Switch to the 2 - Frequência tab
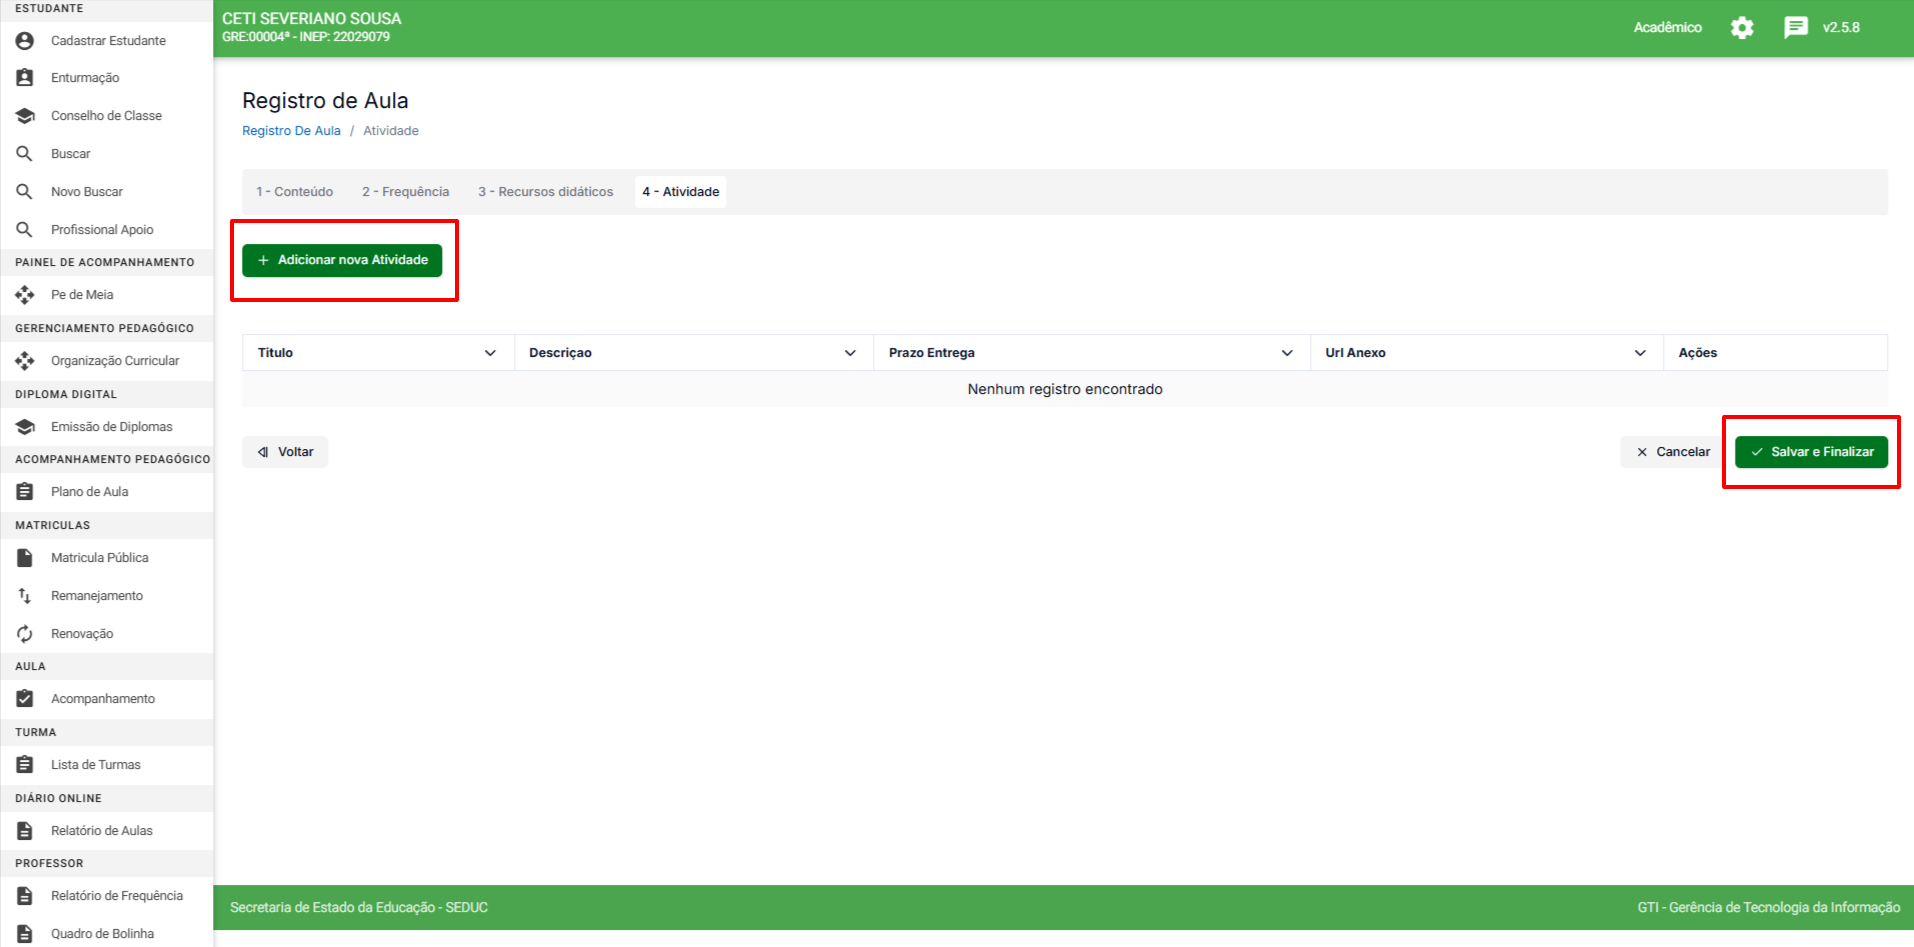1914x947 pixels. click(x=405, y=192)
